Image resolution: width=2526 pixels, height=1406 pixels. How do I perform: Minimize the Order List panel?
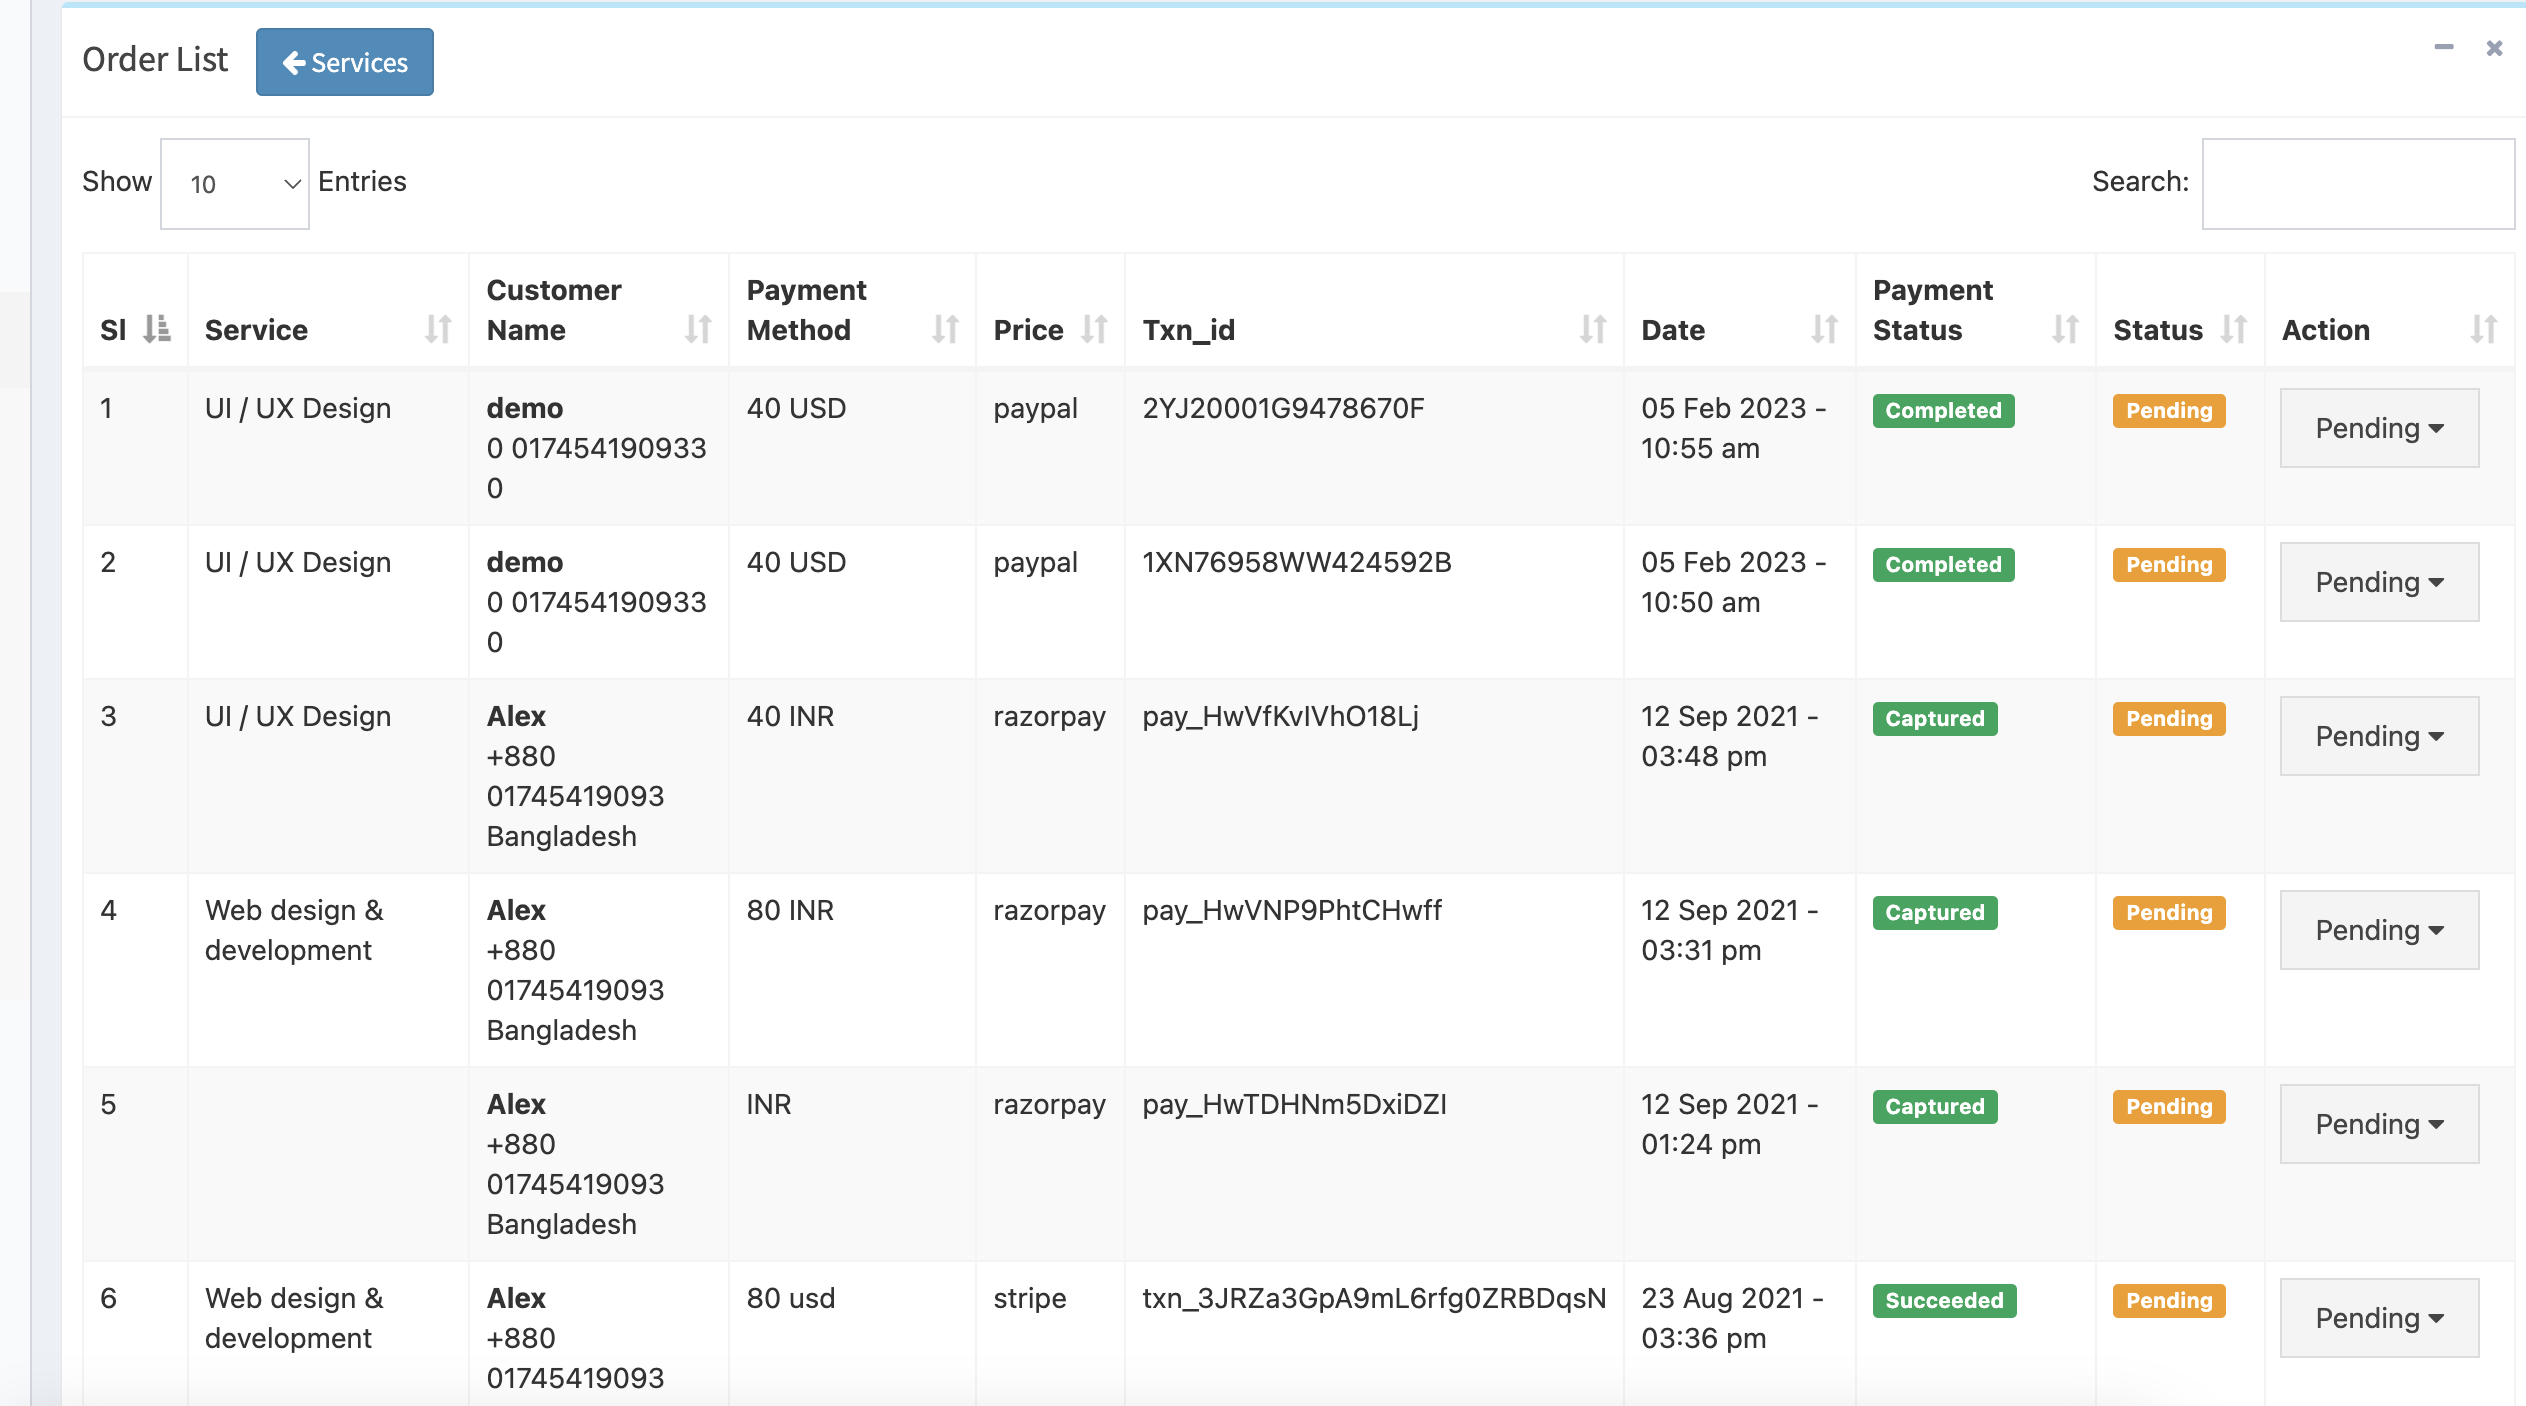(x=2444, y=48)
